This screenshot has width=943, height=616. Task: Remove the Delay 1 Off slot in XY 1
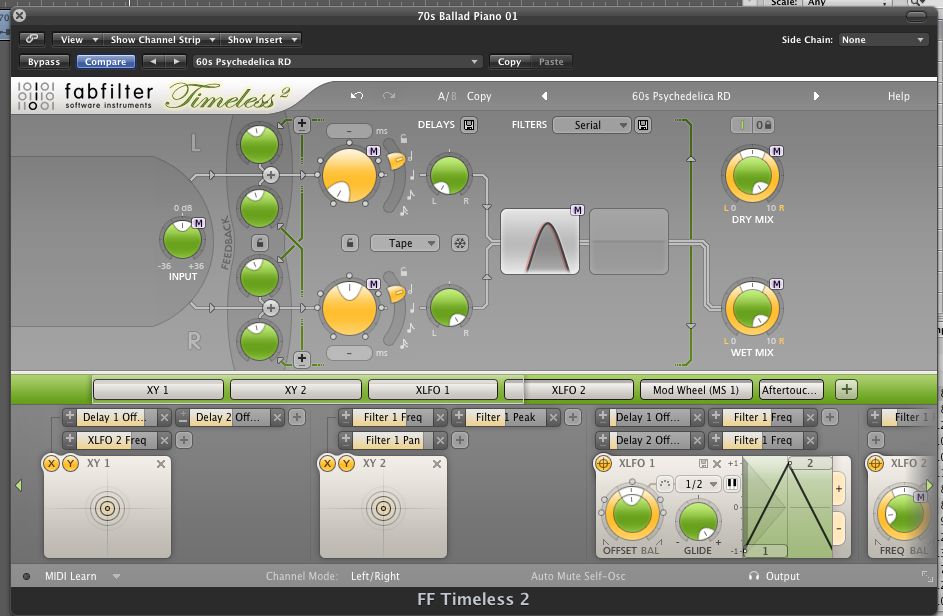165,417
